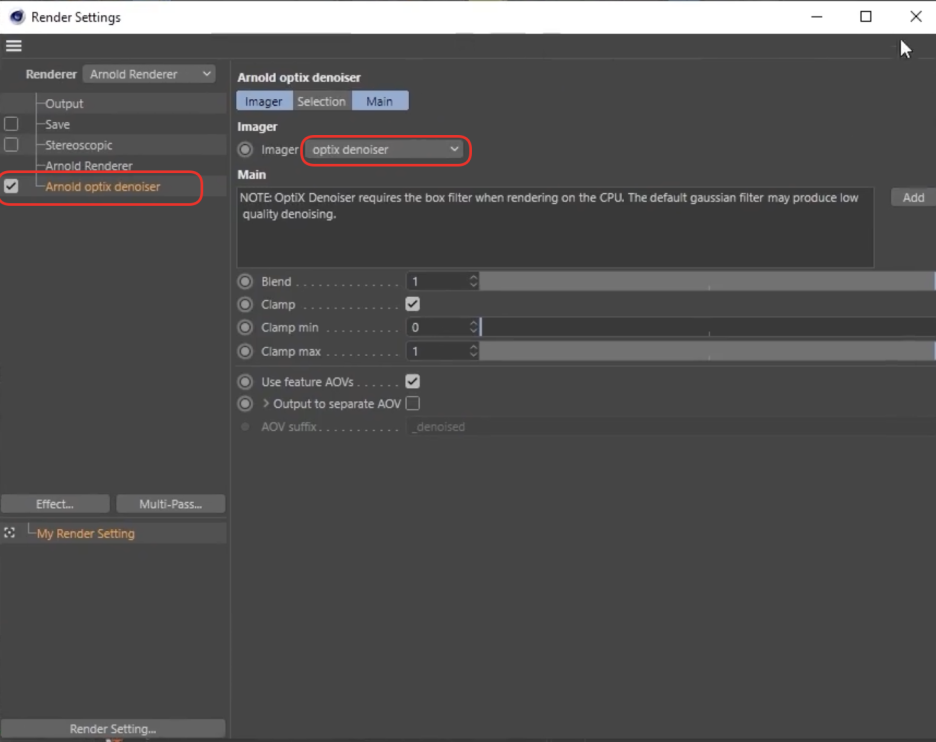Uncheck Use feature AOVs checkbox

point(412,381)
